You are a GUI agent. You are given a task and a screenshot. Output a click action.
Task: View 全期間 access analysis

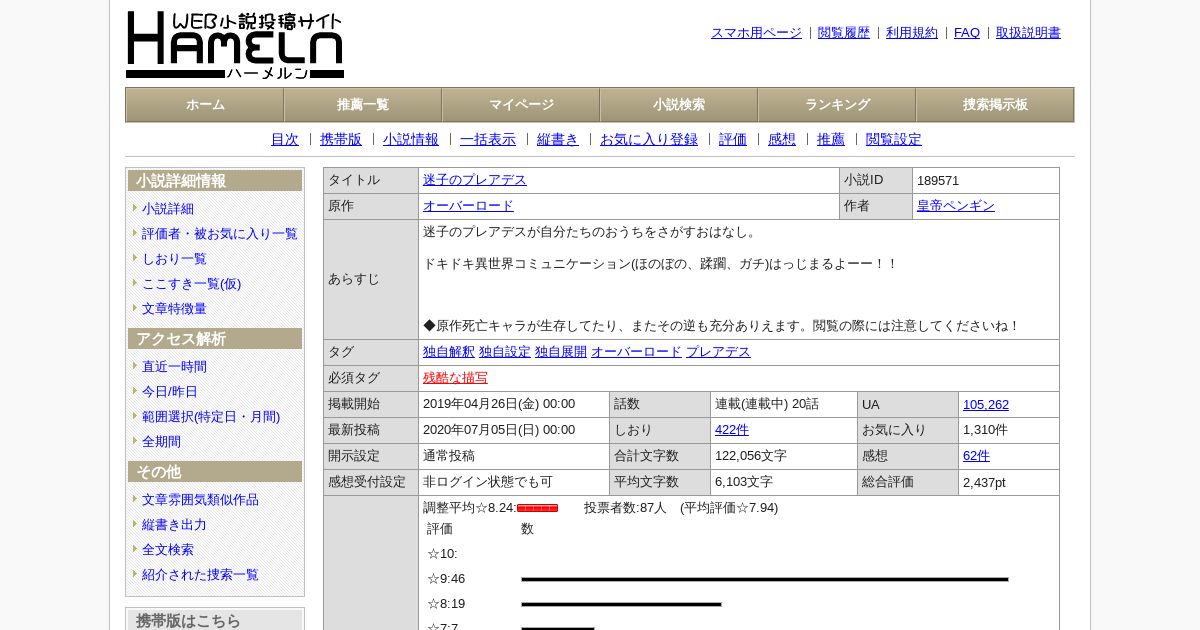(161, 442)
